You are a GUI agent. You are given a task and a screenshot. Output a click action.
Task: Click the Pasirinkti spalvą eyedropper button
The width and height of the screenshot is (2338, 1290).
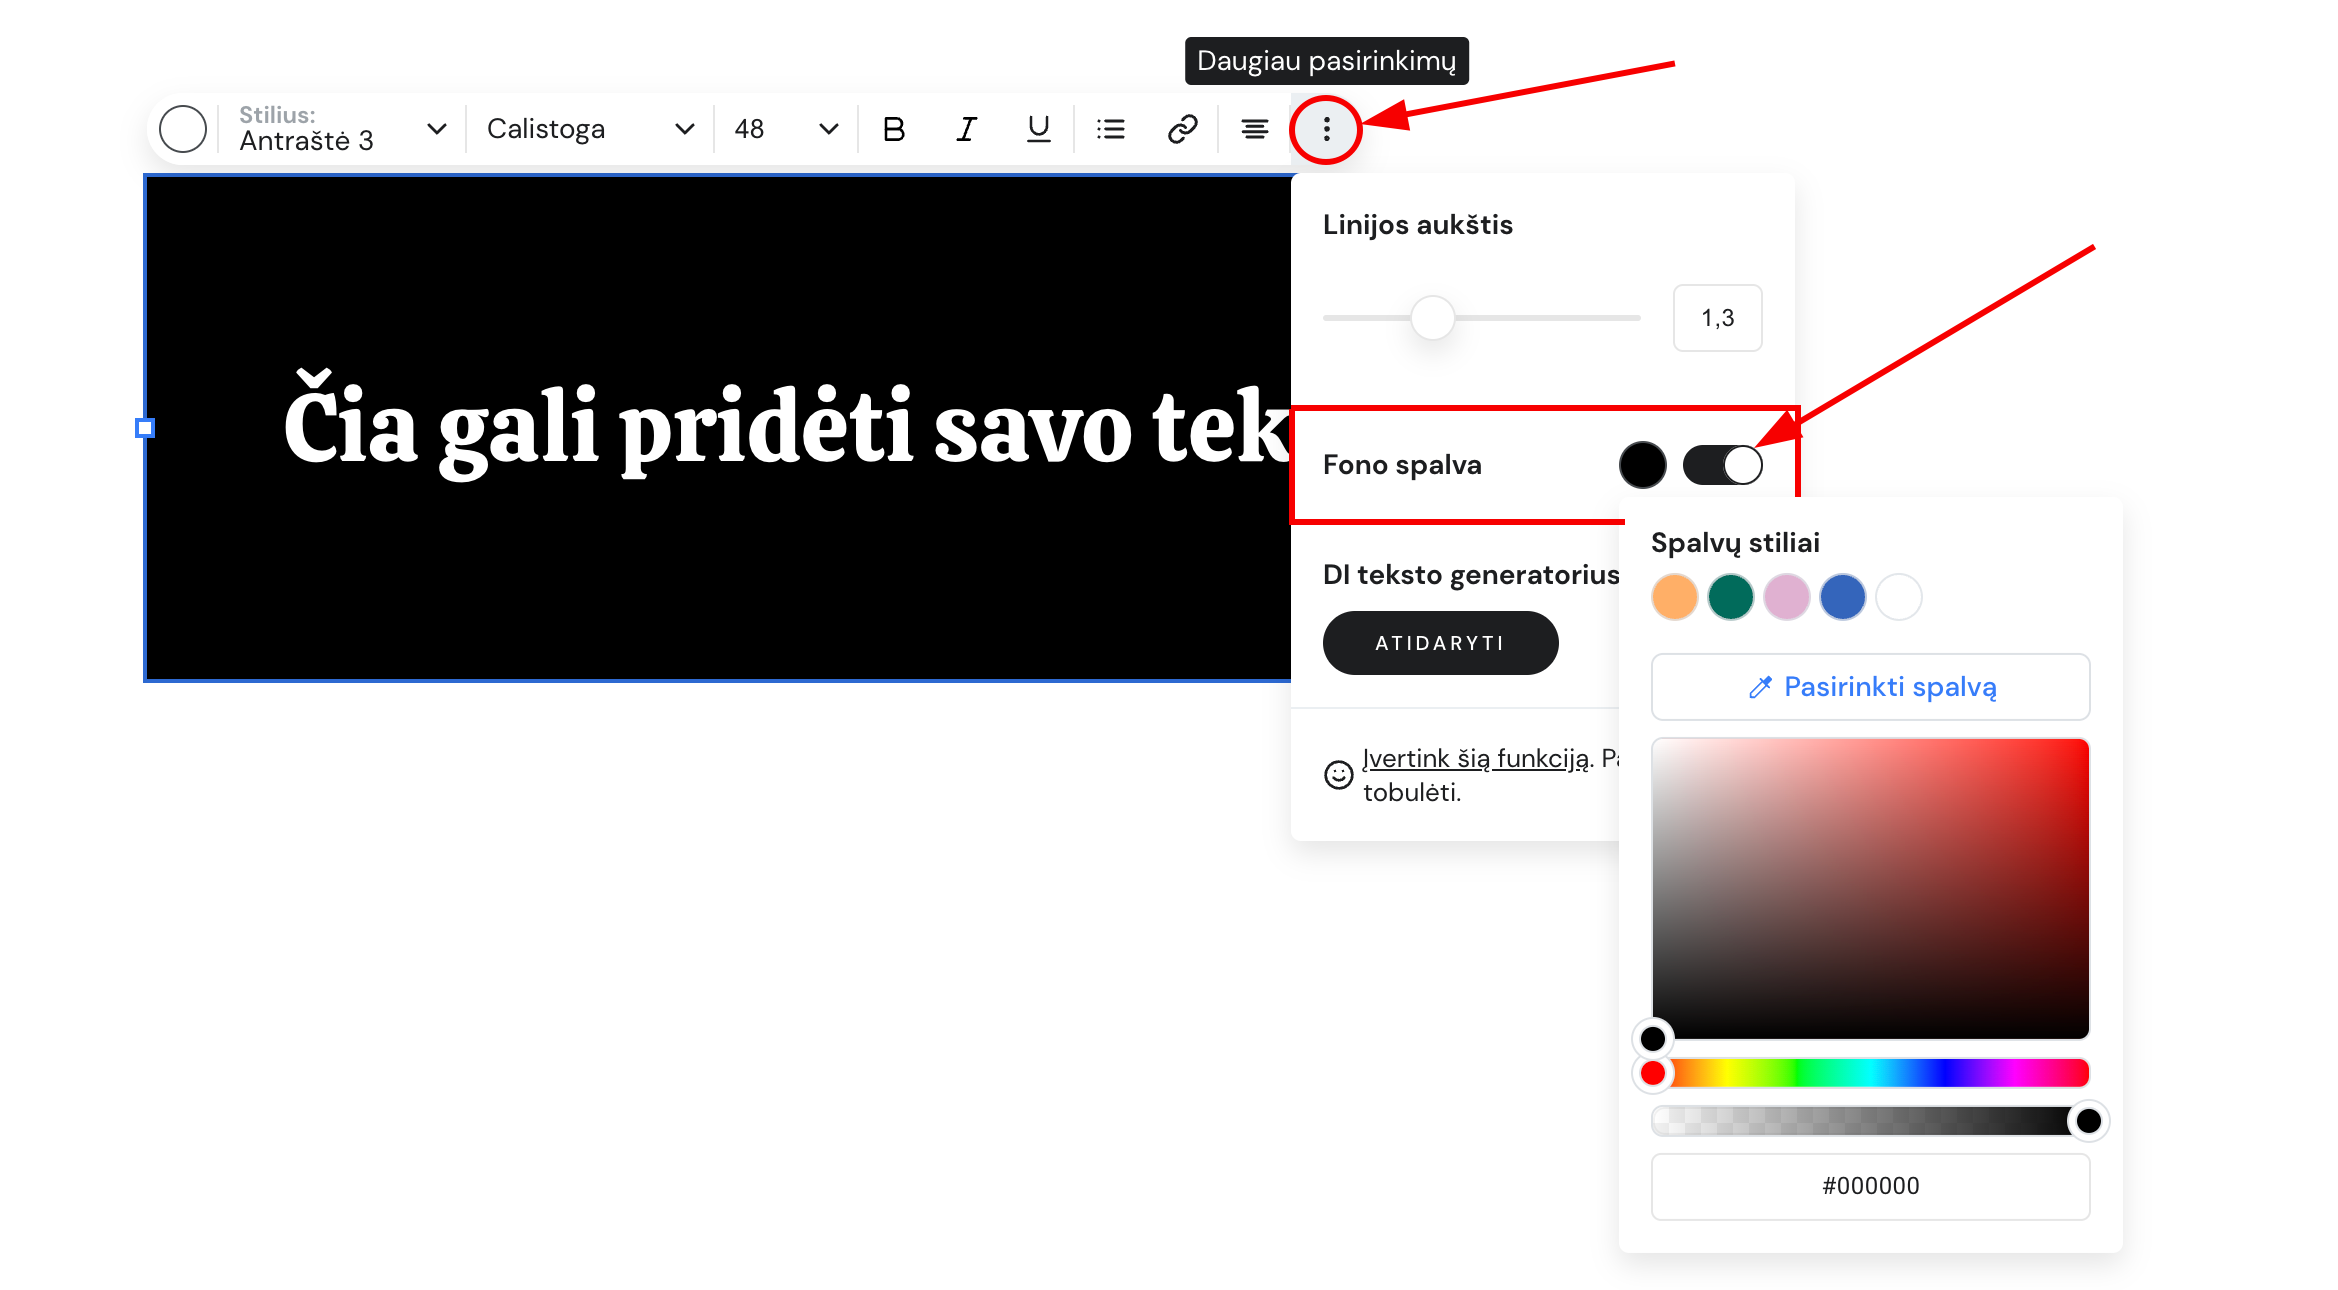1870,687
